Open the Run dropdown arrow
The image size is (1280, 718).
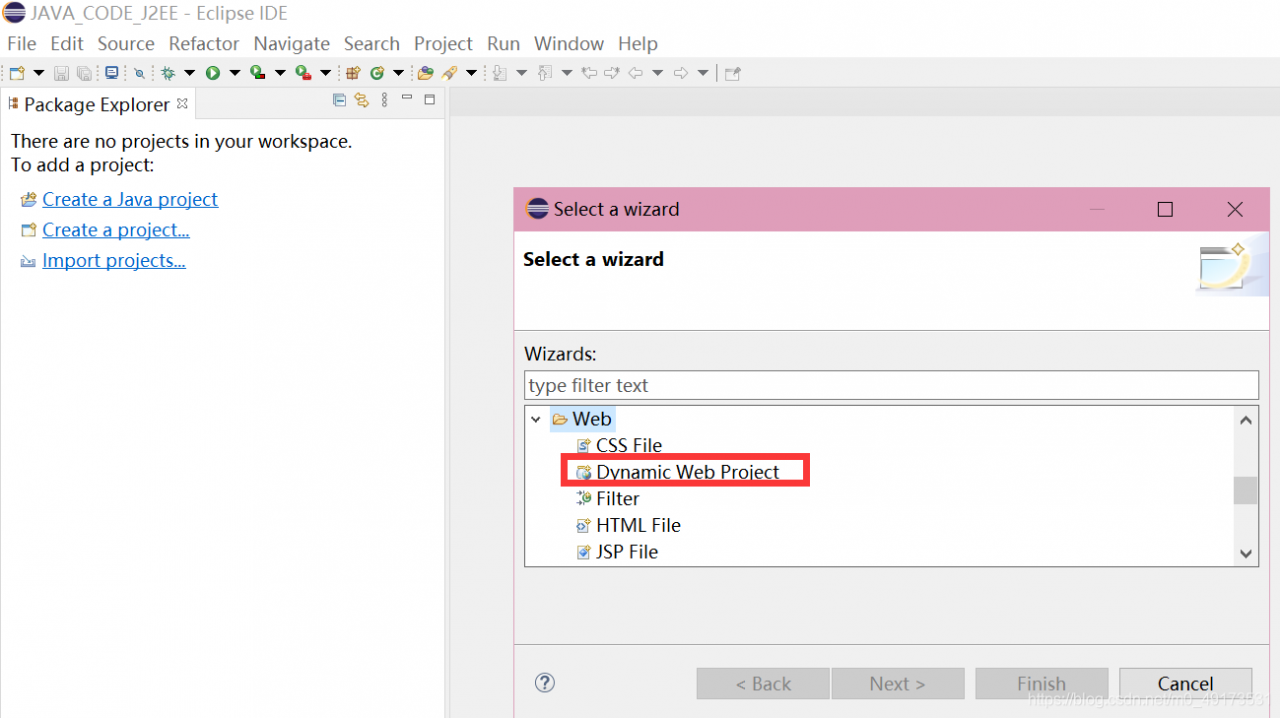click(x=235, y=73)
